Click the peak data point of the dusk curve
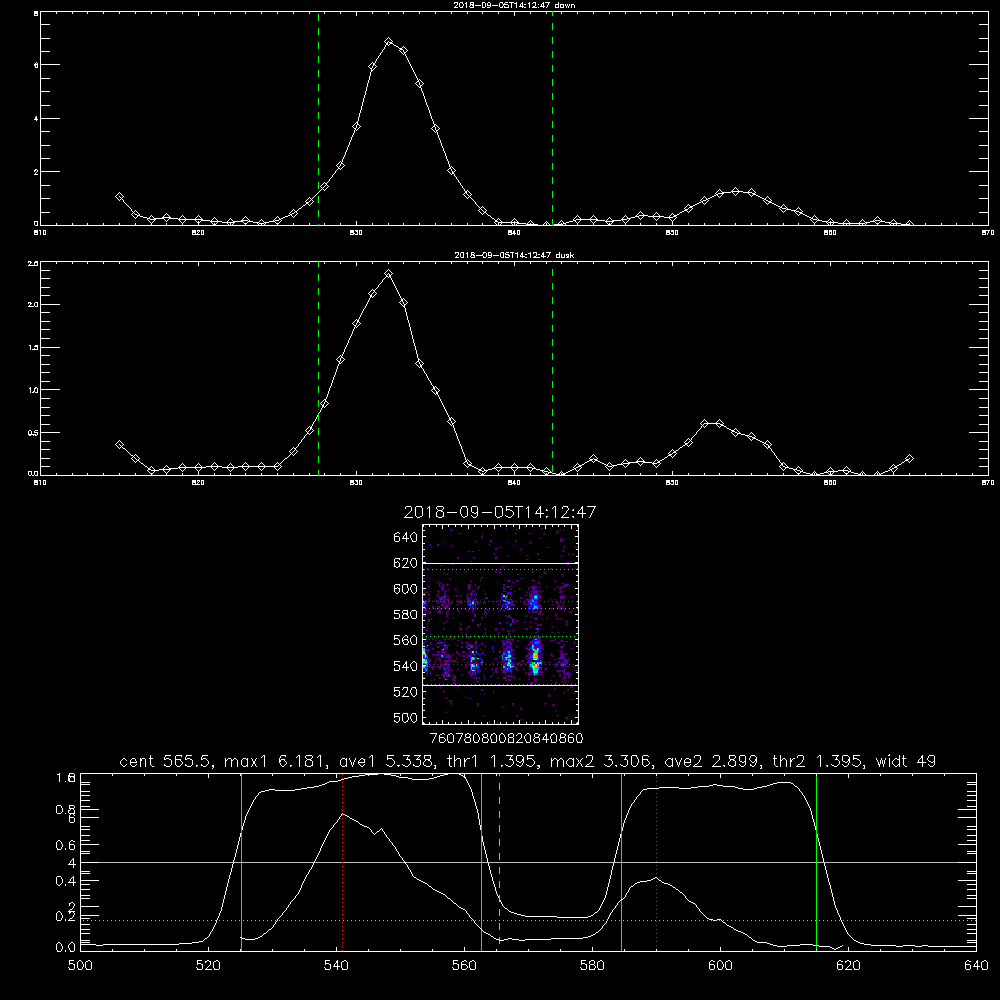The image size is (1000, 1000). [x=388, y=274]
